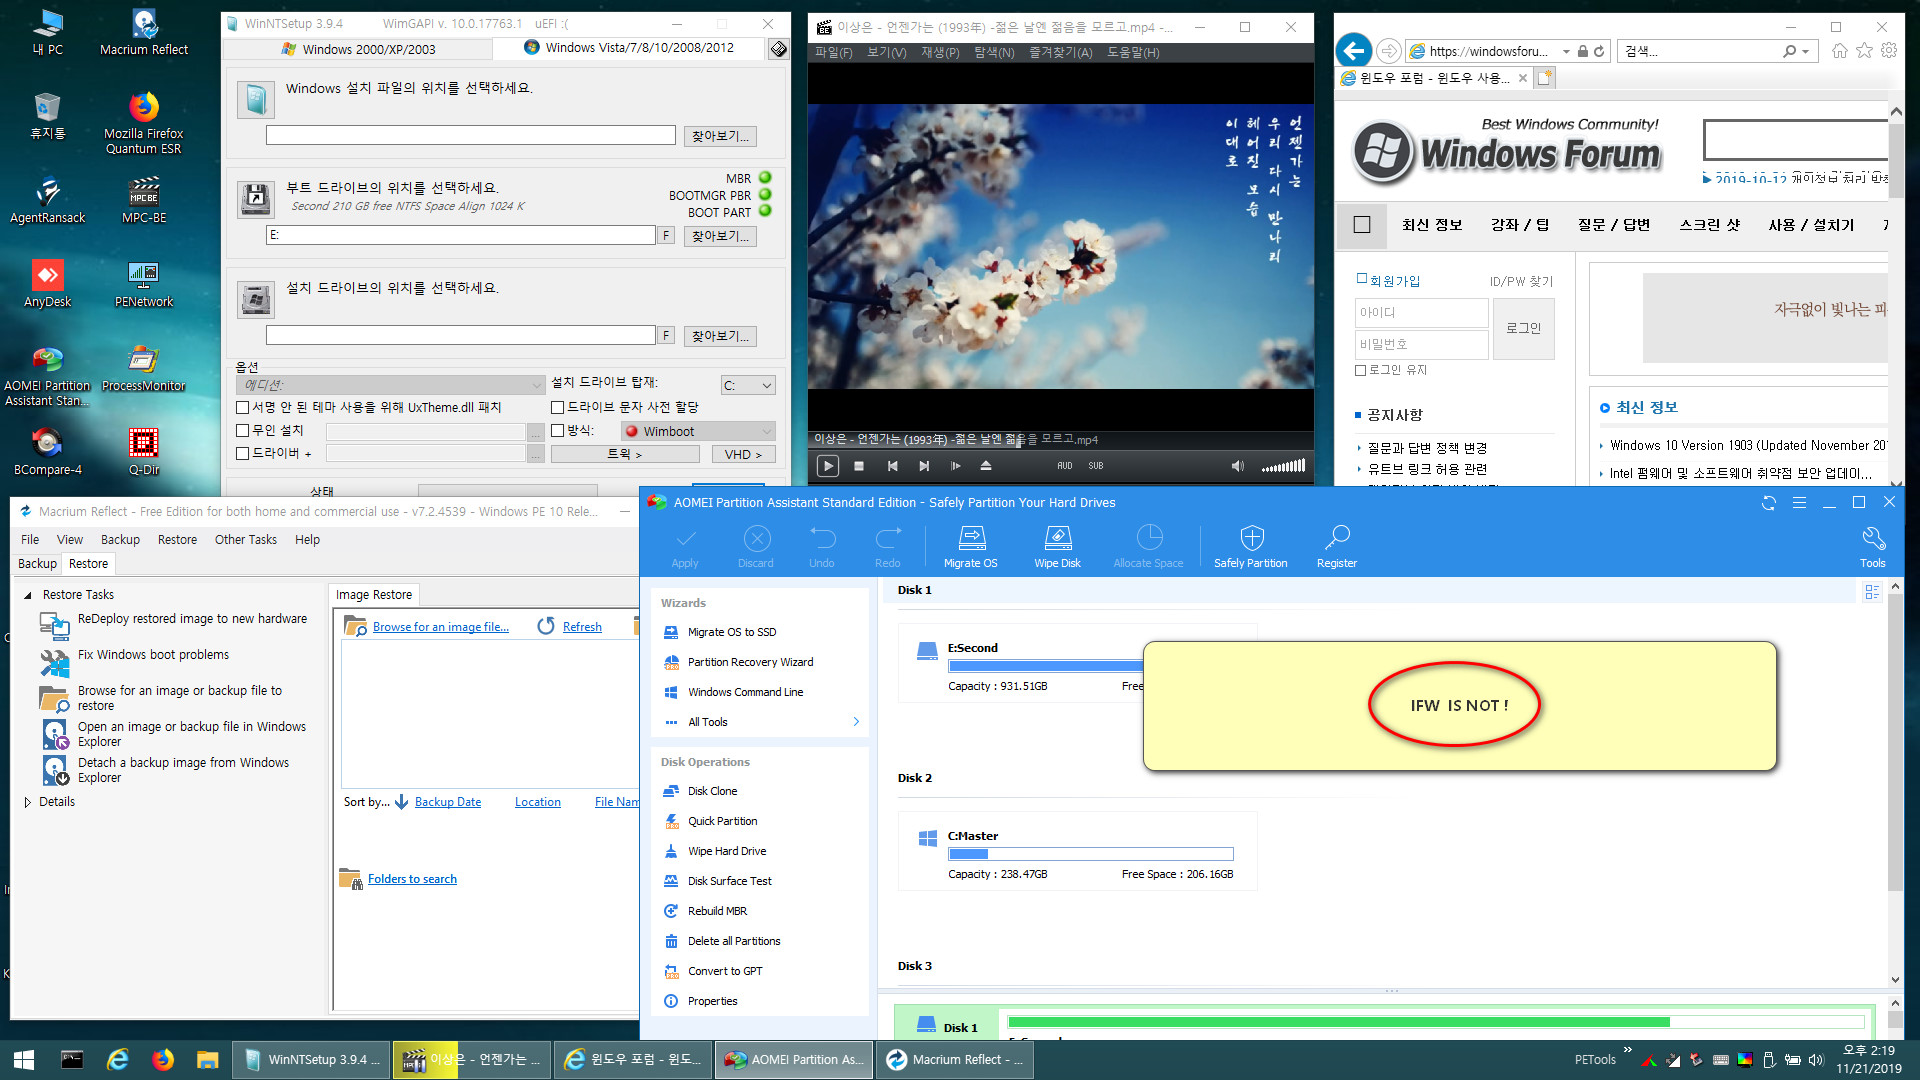Open IE search provider dropdown
The width and height of the screenshot is (1920, 1080).
[x=1806, y=51]
